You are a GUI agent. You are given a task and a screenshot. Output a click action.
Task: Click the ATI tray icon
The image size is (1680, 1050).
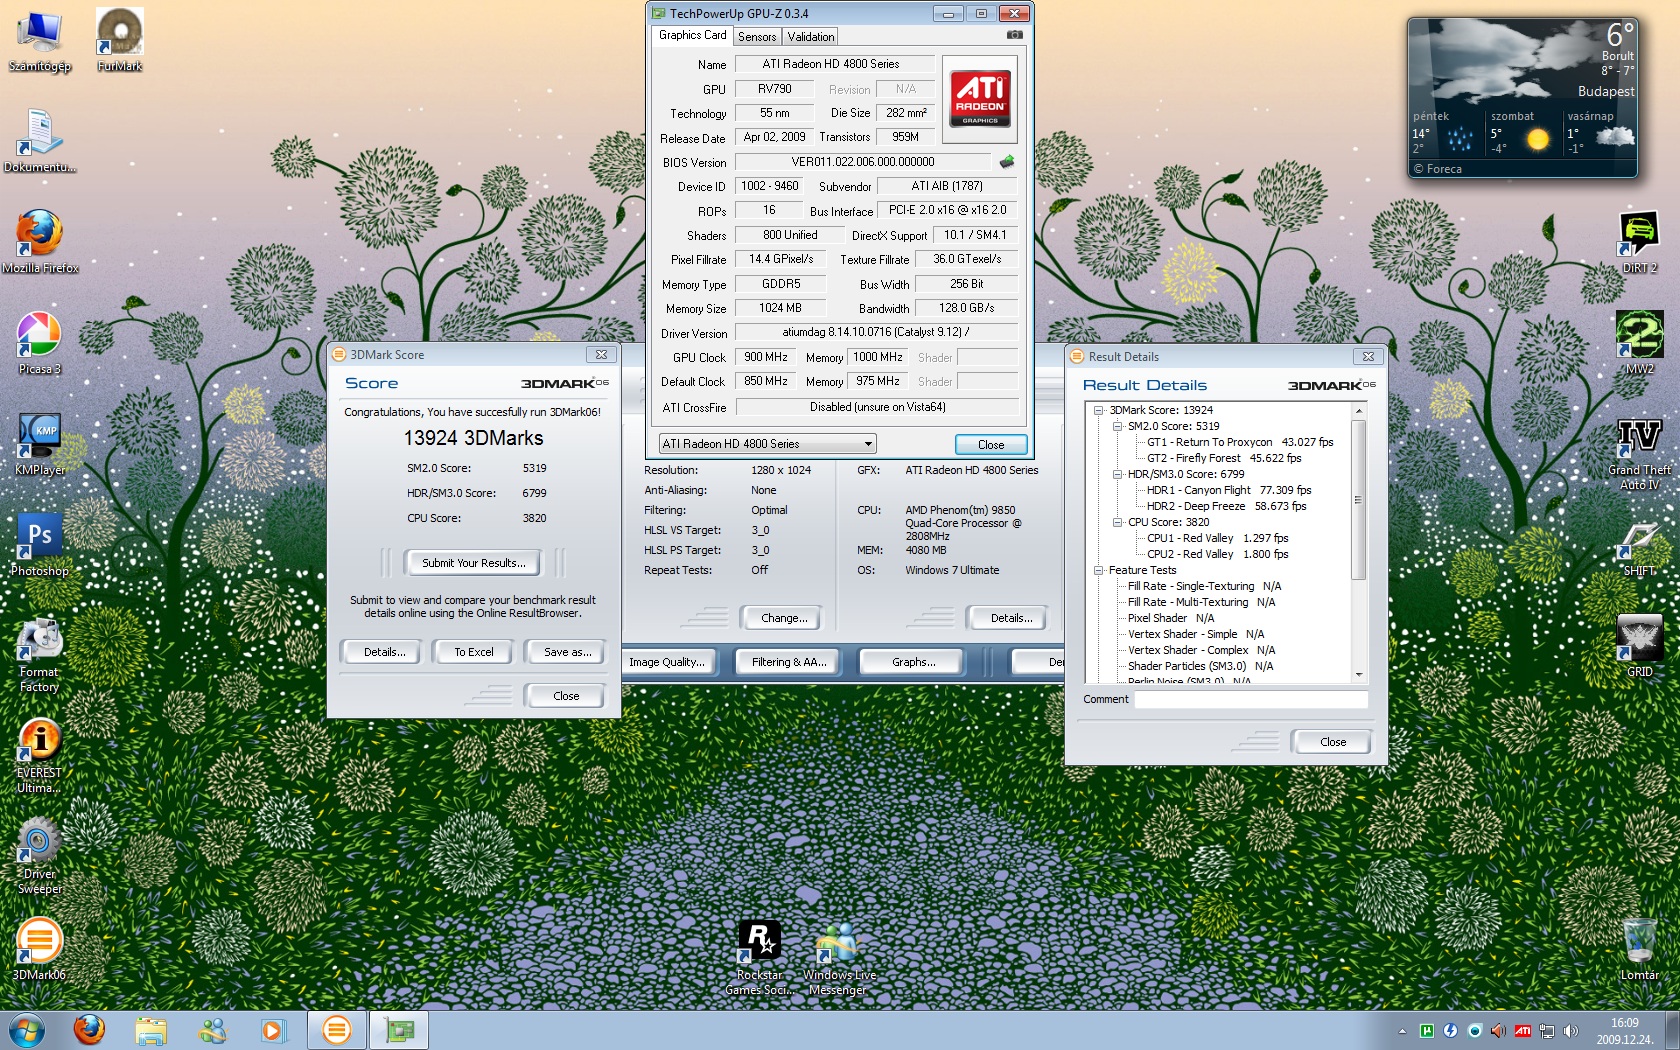coord(1522,1031)
